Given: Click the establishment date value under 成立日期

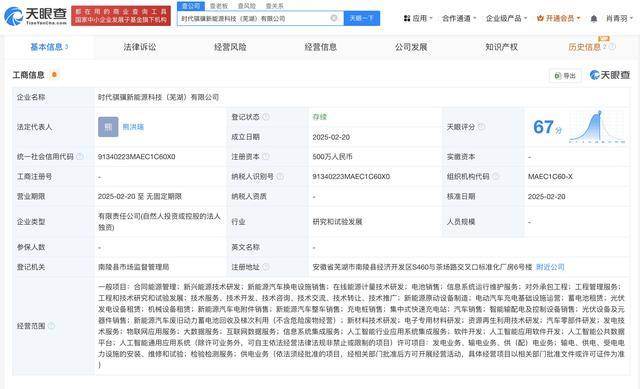Looking at the screenshot, I should [331, 137].
